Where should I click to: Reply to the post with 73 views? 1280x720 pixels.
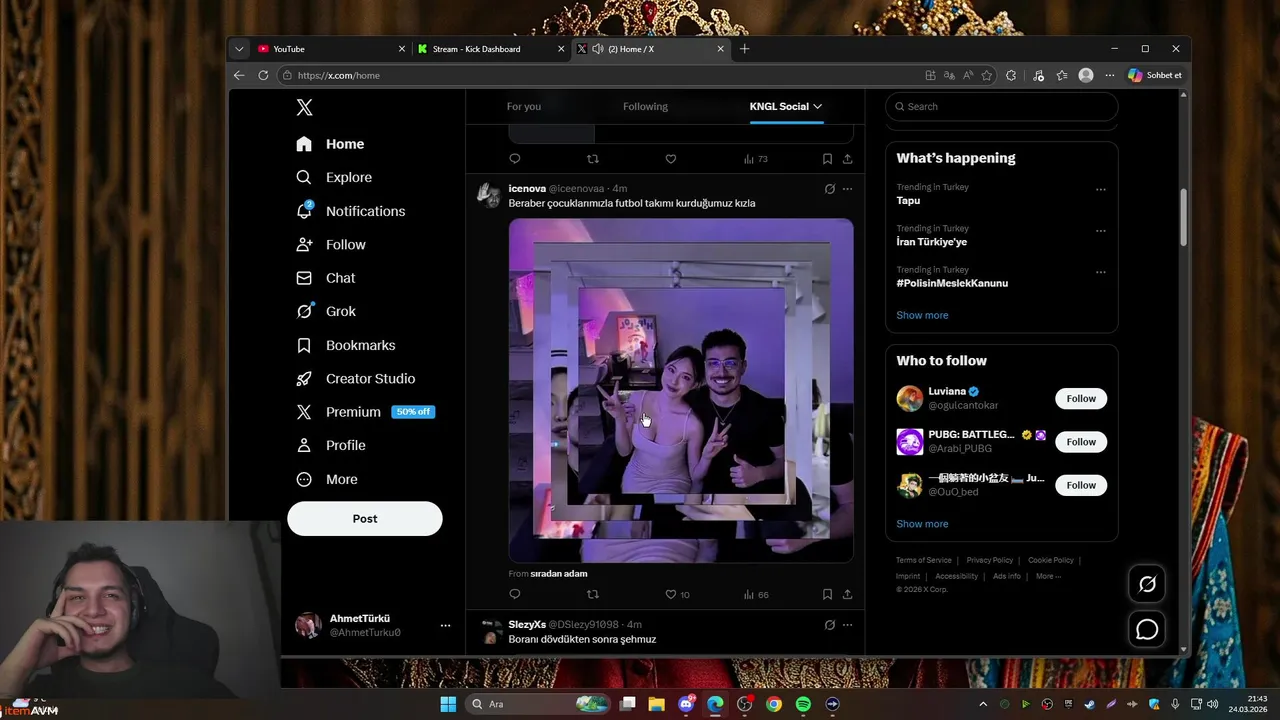tap(515, 159)
